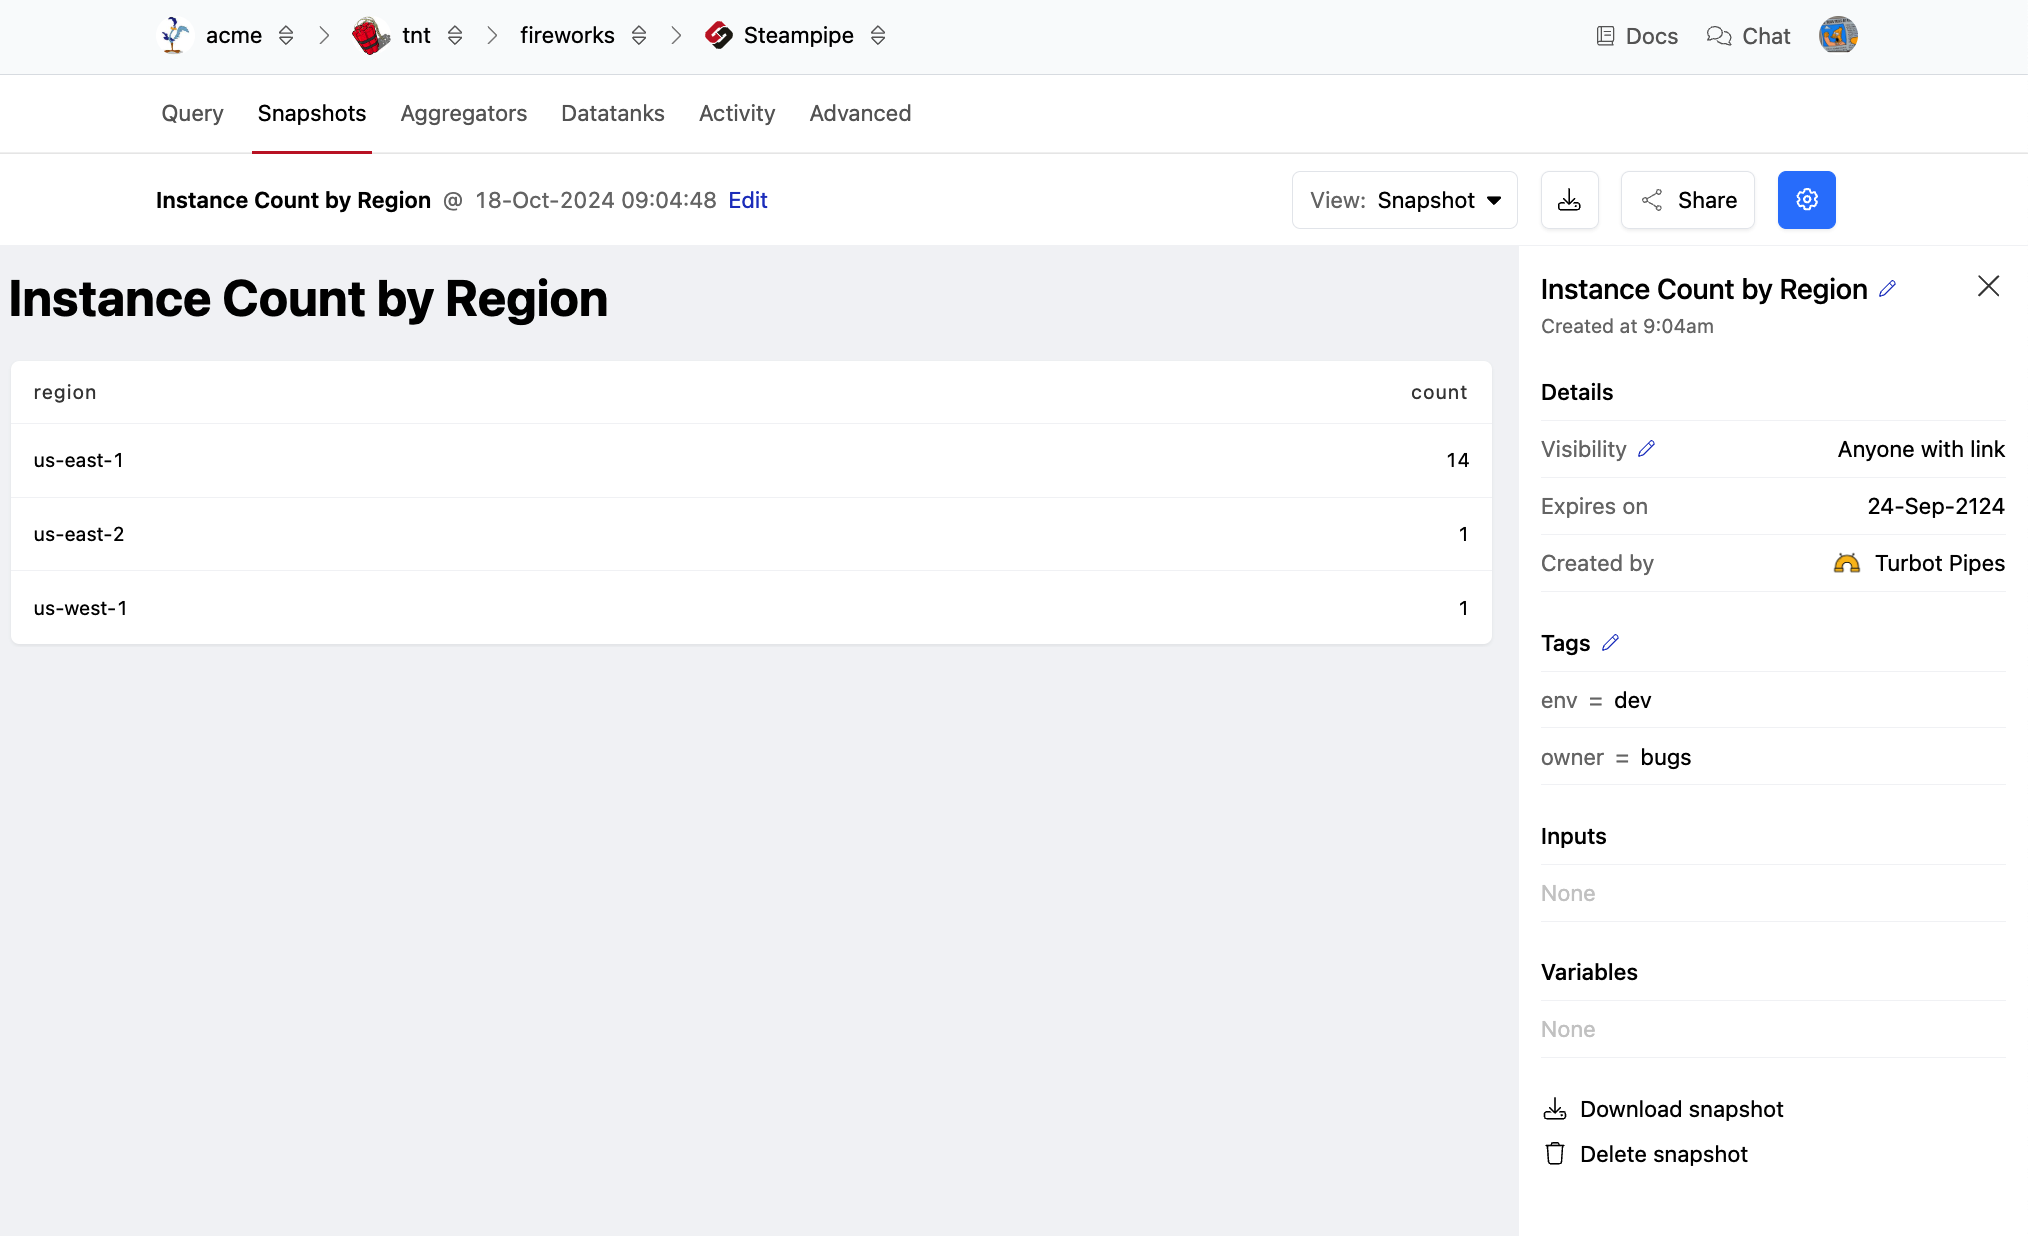Click the pencil icon beside Tags
The height and width of the screenshot is (1236, 2028).
coord(1610,643)
